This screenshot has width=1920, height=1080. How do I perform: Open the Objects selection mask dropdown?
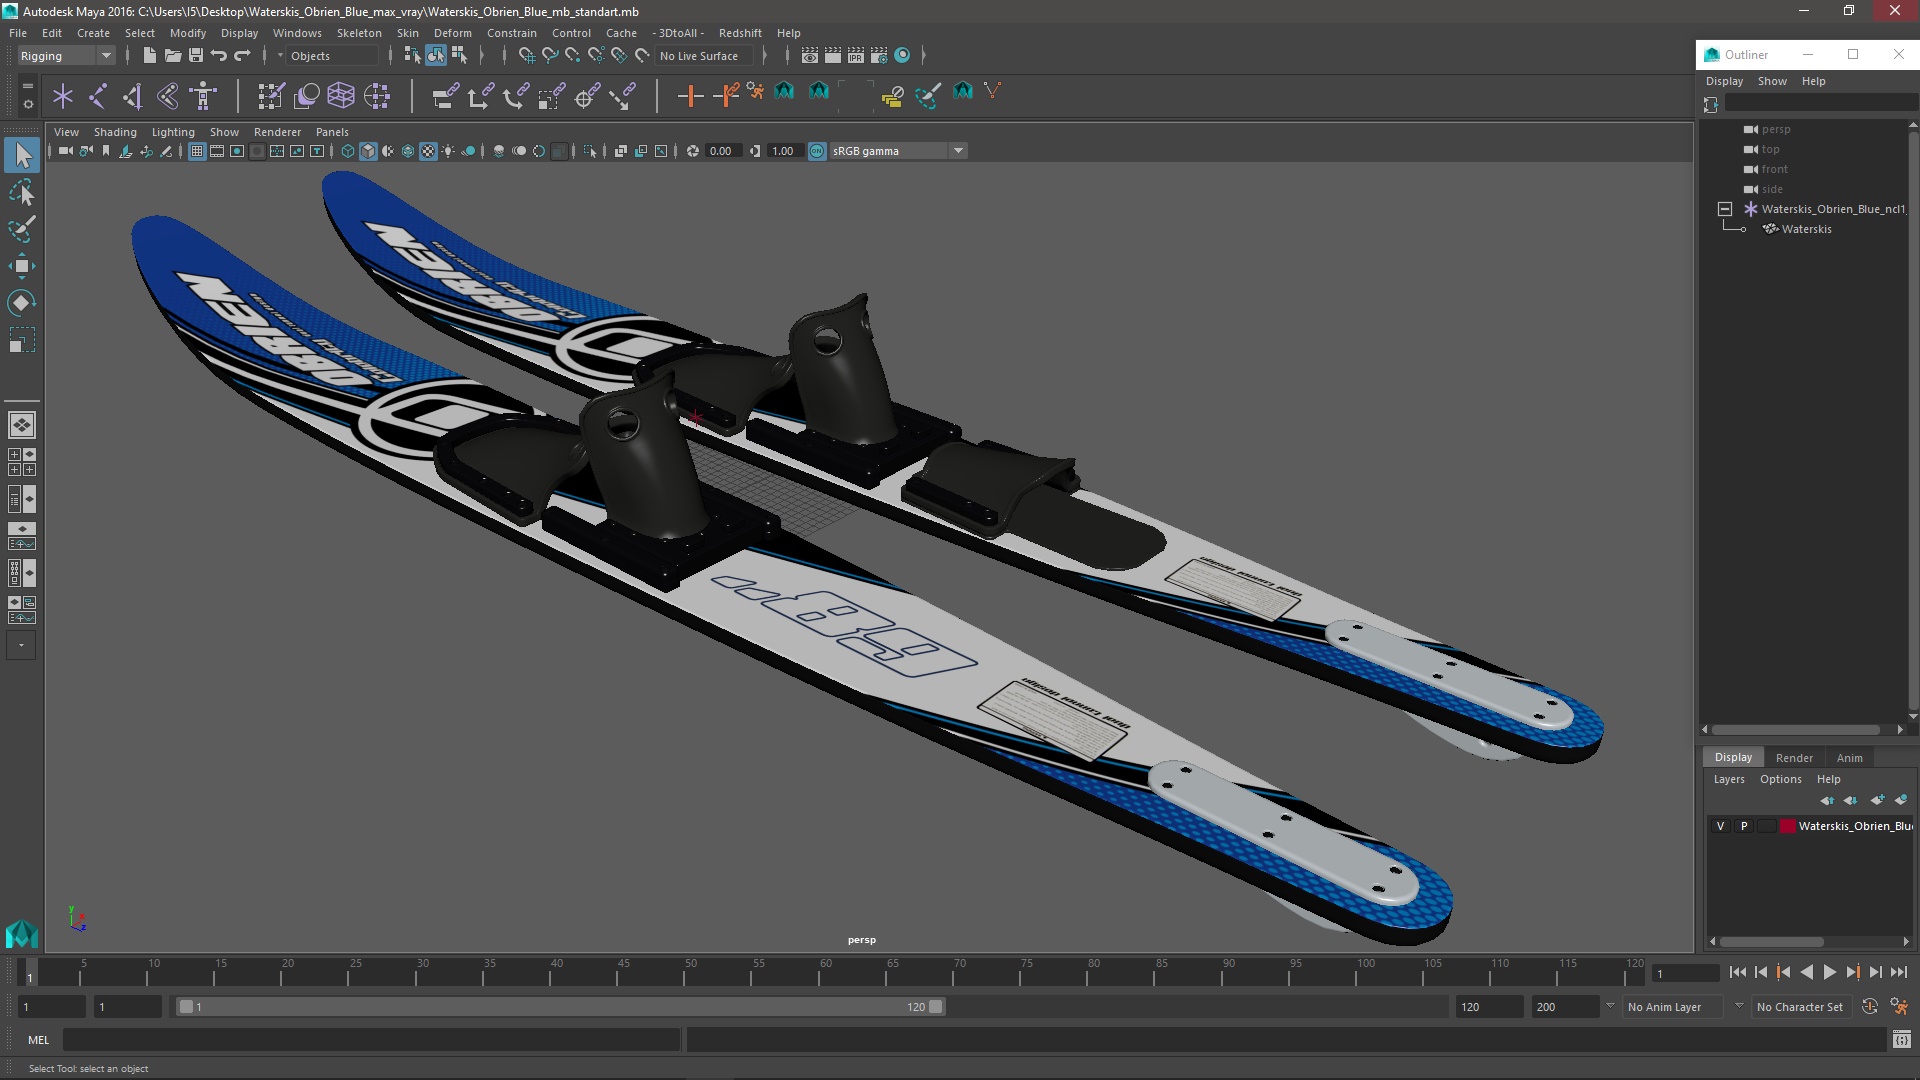[330, 56]
